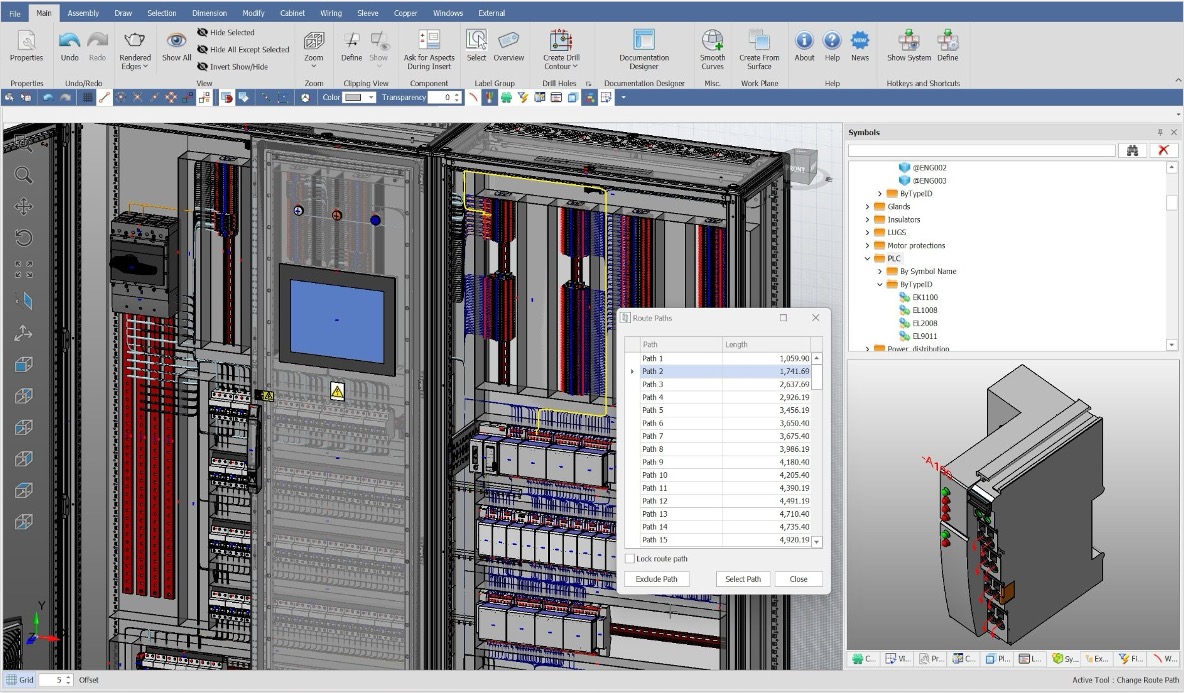Viewport: 1184px width, 693px height.
Task: Open the Documentation Designer tool
Action: click(643, 46)
